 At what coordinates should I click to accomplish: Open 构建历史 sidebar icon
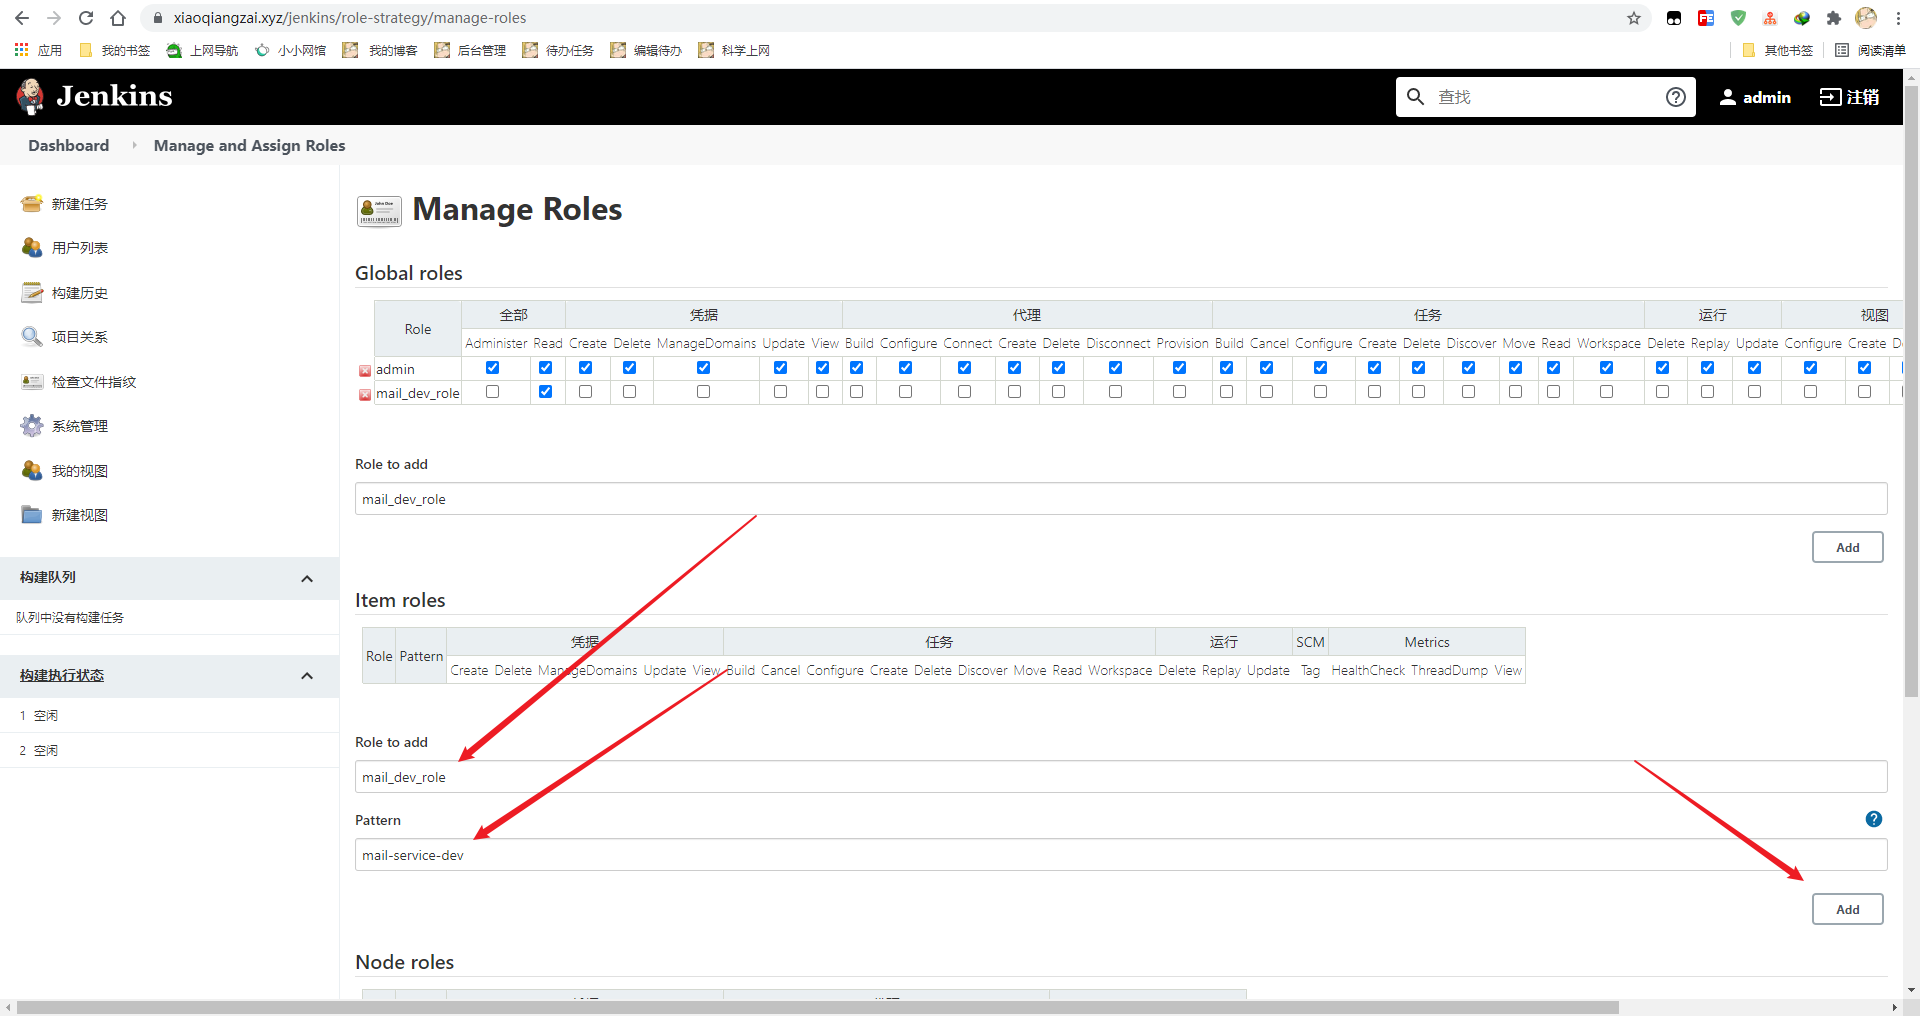point(32,293)
